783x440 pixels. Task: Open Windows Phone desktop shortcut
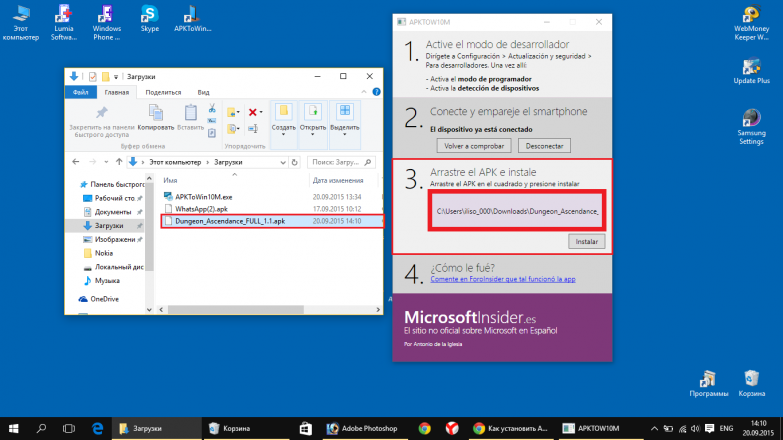106,22
